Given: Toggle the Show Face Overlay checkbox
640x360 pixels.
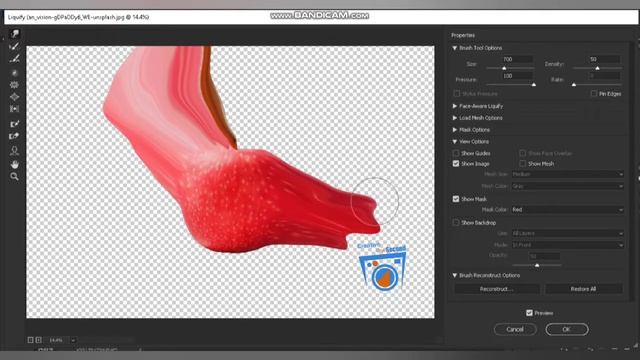Looking at the screenshot, I should point(522,153).
